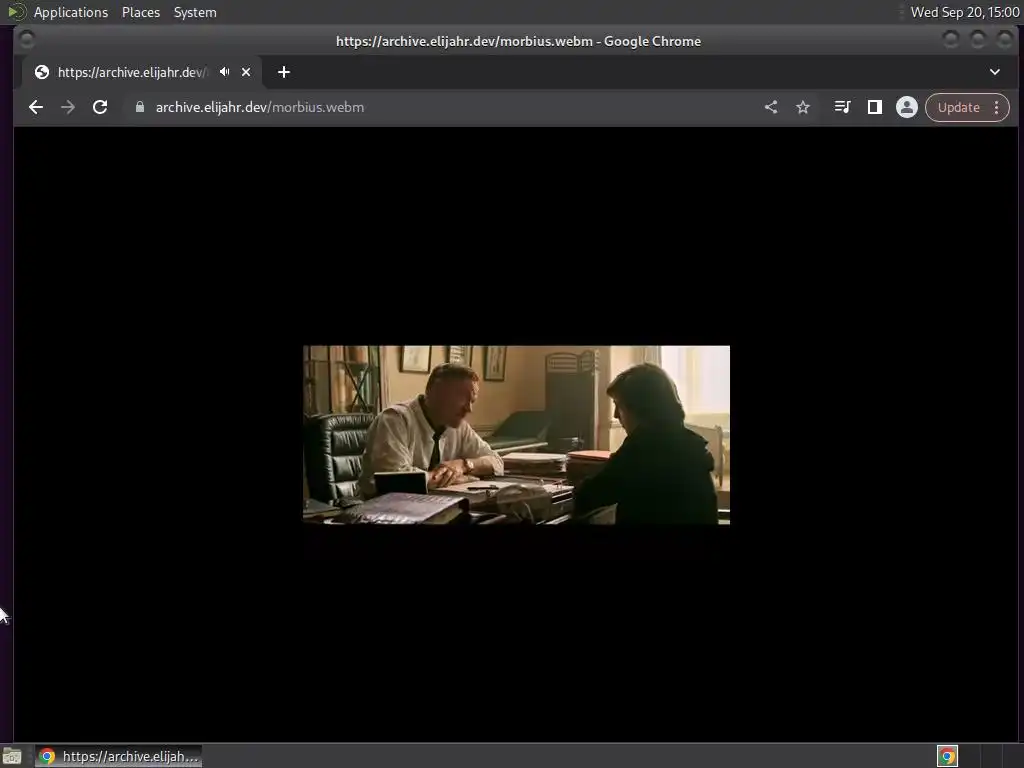
Task: Click the clock showing Wed Sep 20
Action: [x=965, y=12]
